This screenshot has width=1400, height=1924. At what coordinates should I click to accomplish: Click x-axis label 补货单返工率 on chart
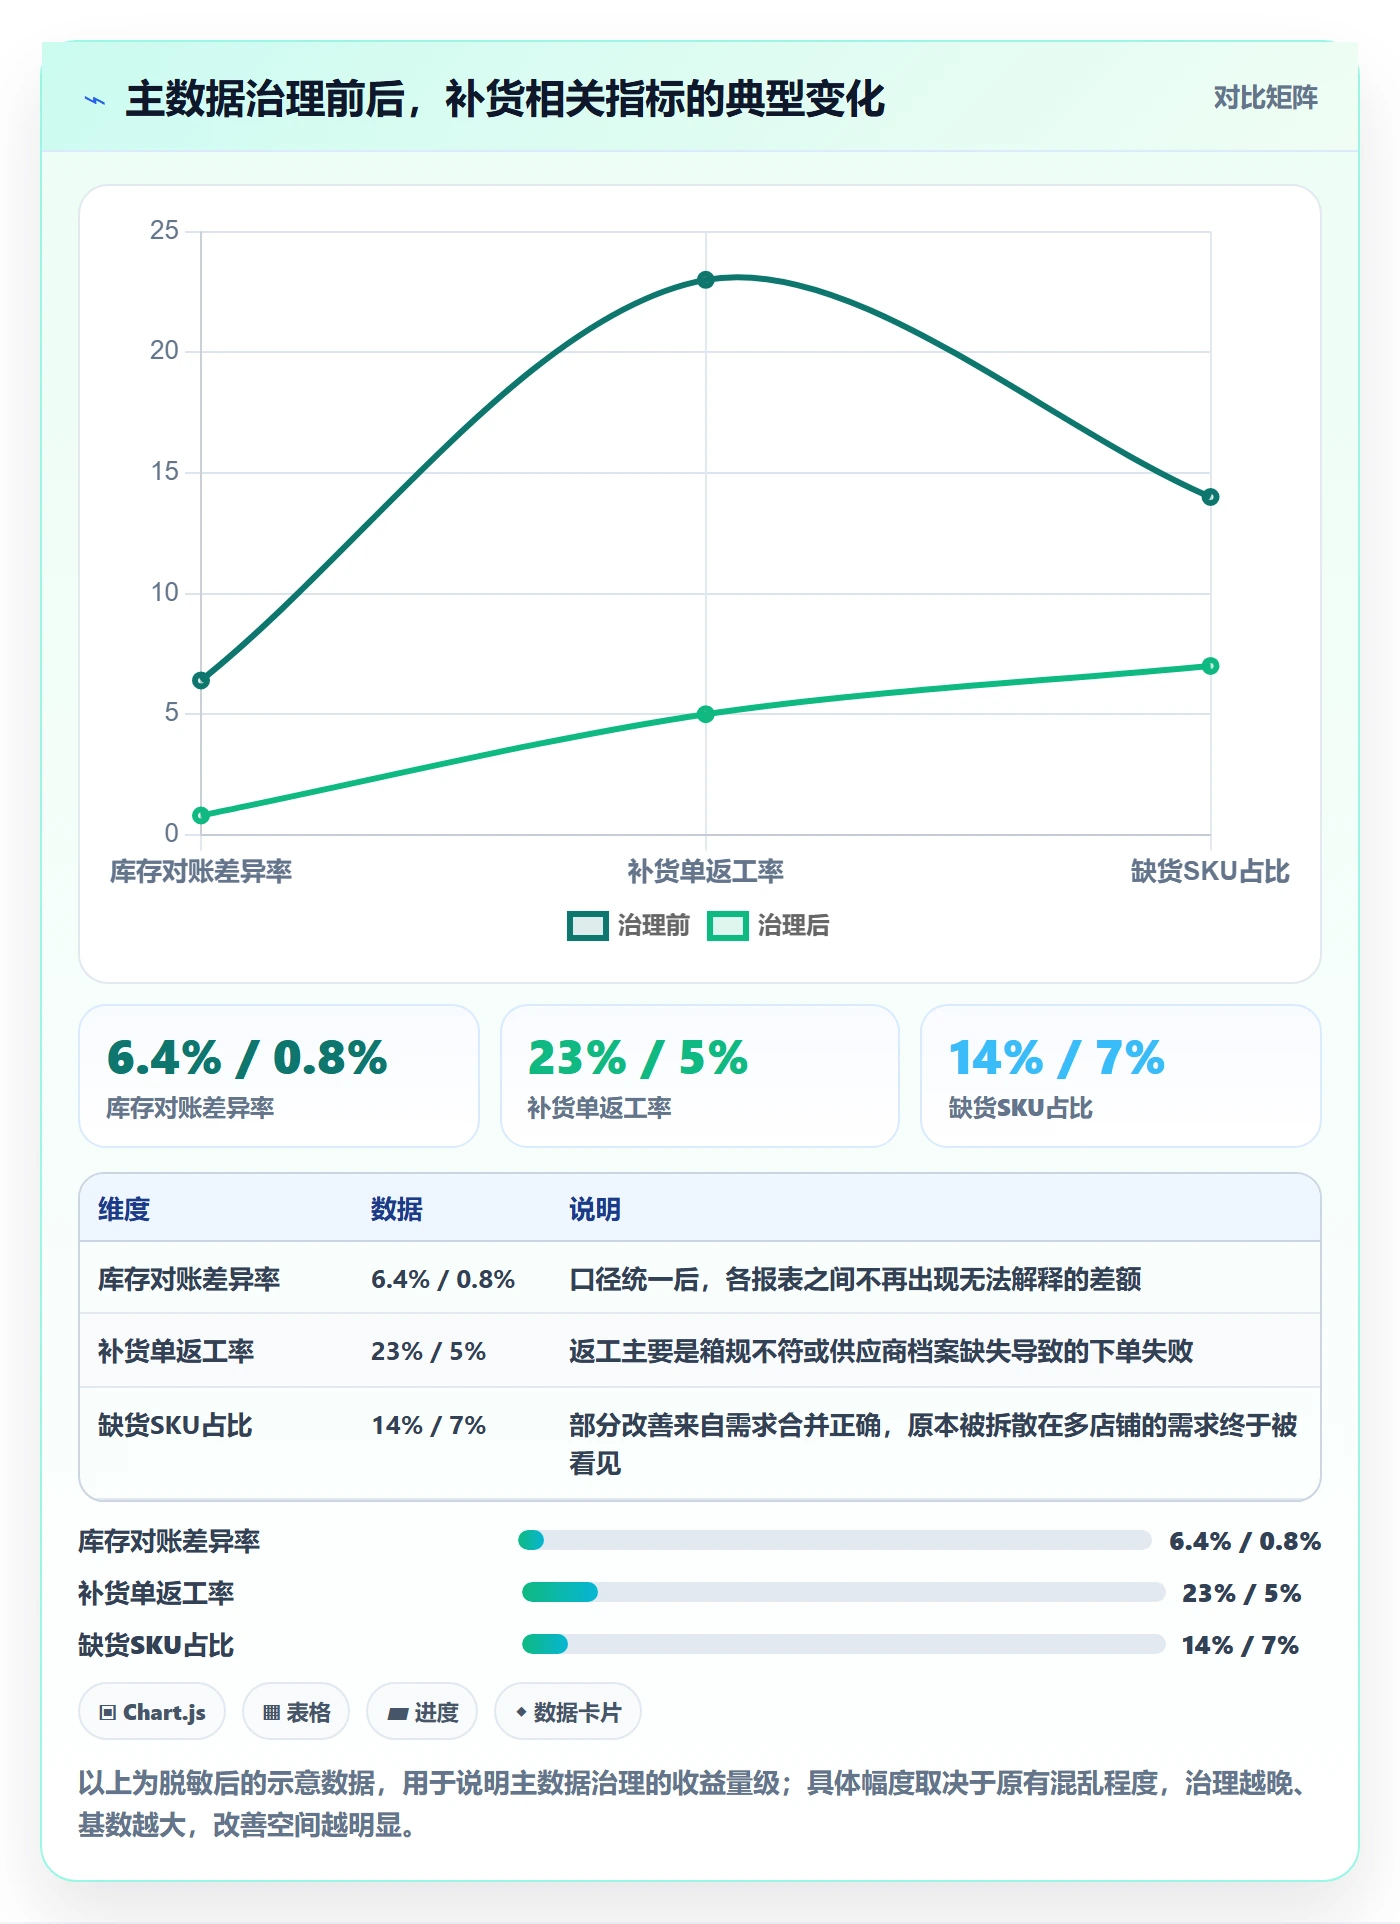(706, 872)
